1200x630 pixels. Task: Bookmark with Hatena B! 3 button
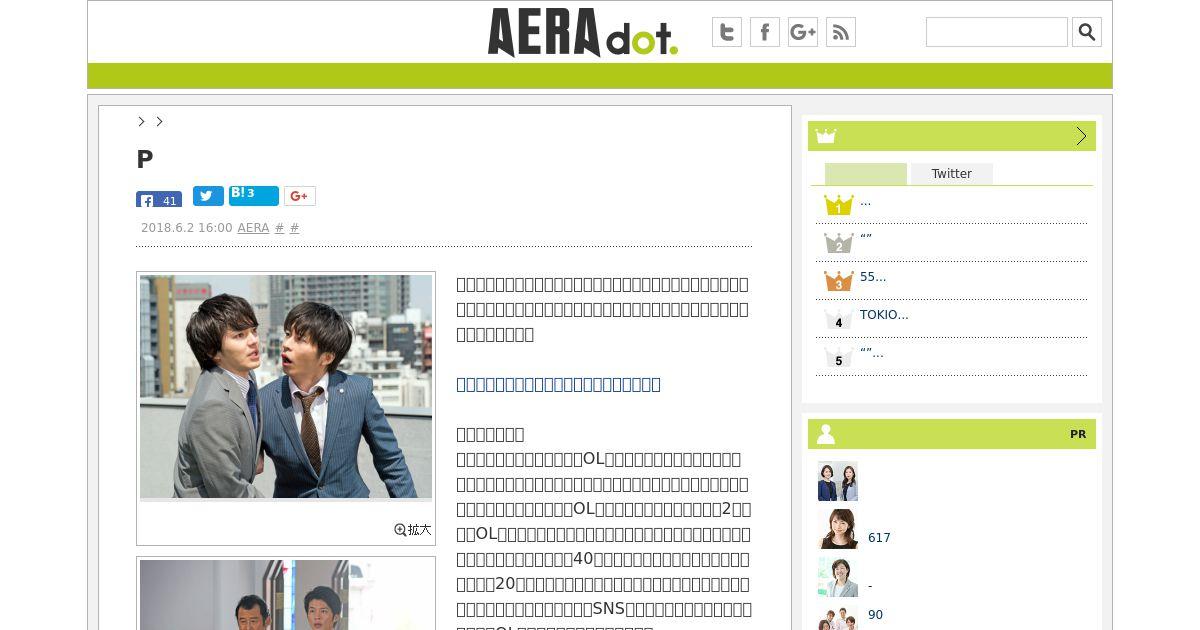click(x=254, y=196)
